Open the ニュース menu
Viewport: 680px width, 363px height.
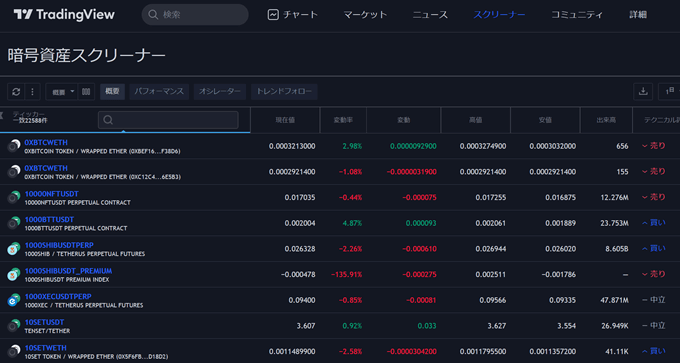(430, 15)
